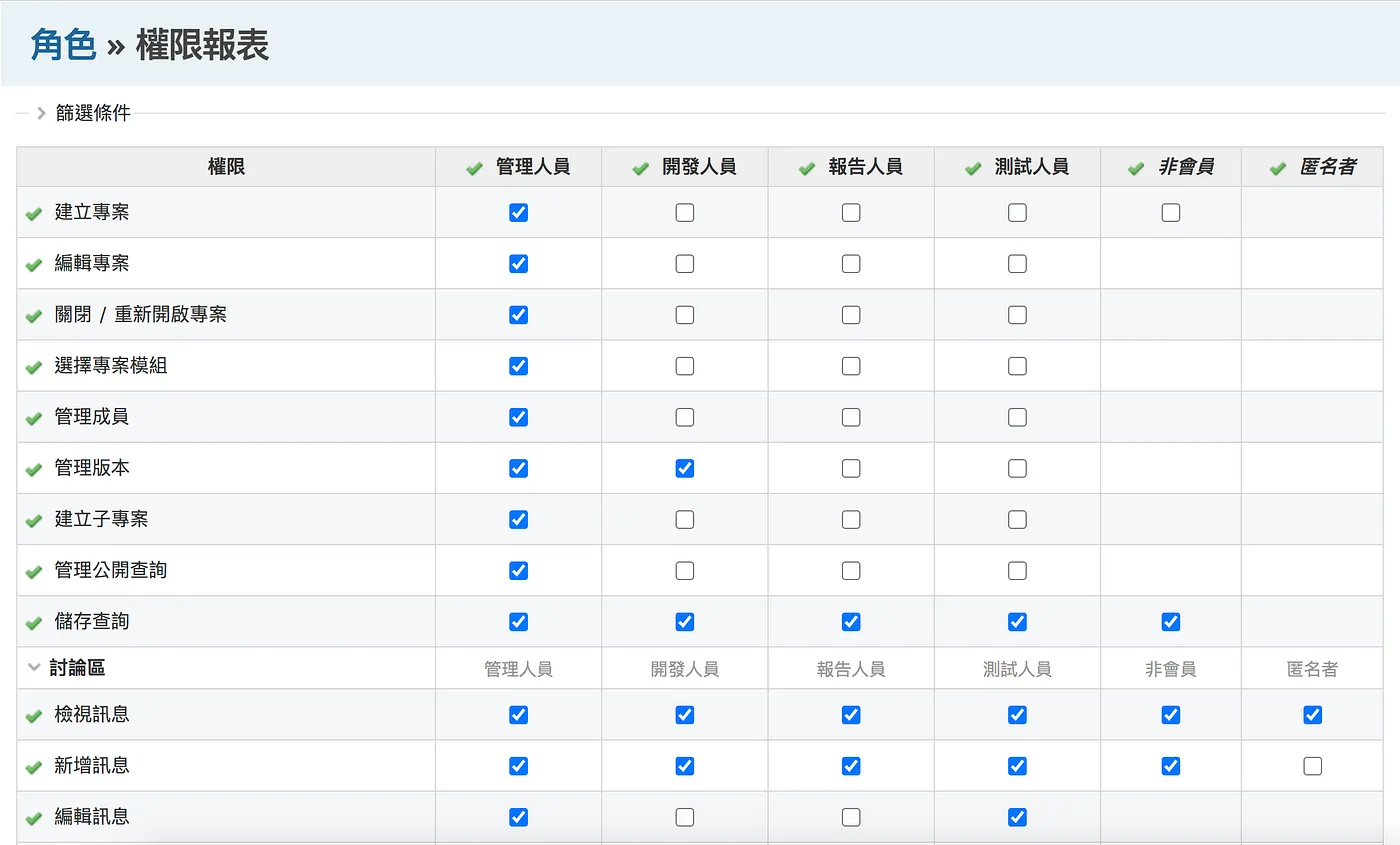
Task: Check 管理公開查詢 for 開發人員
Action: pyautogui.click(x=684, y=570)
